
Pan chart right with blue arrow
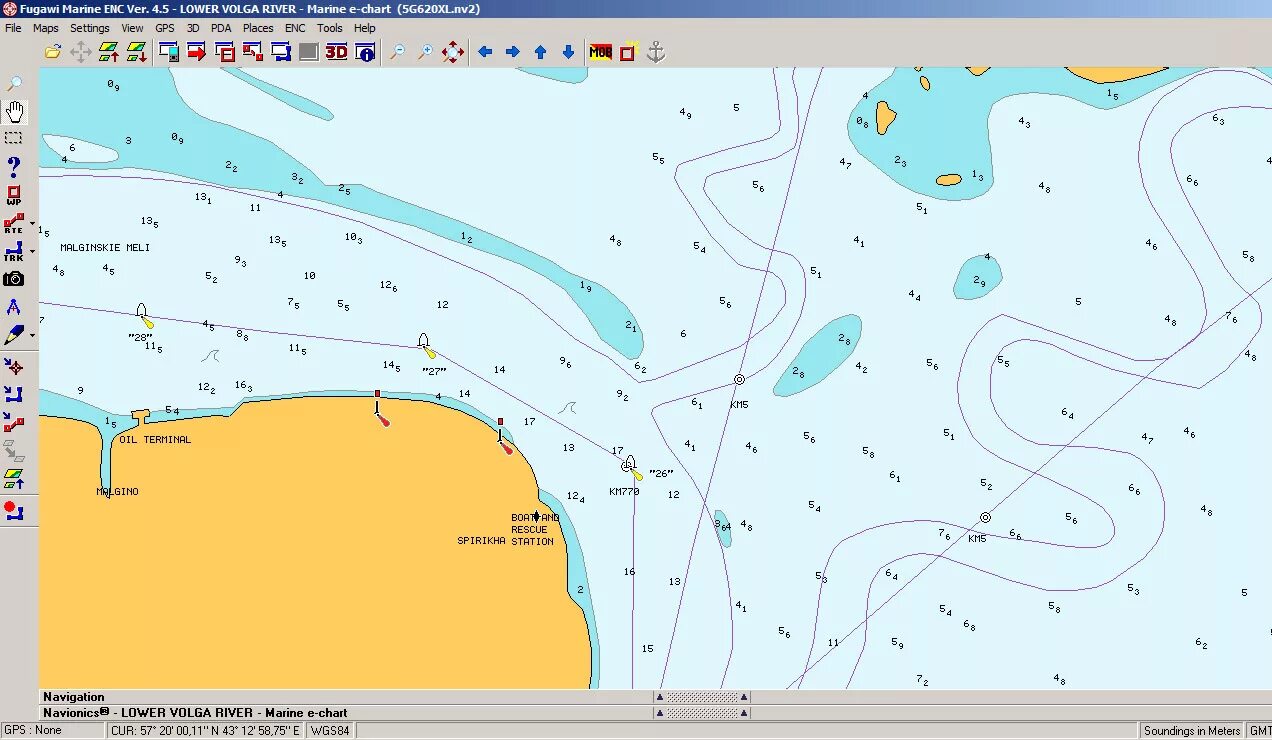click(x=513, y=52)
